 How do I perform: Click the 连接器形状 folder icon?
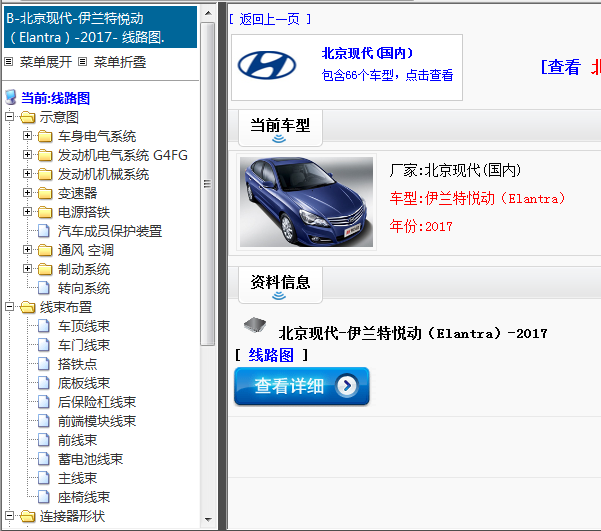click(x=28, y=516)
